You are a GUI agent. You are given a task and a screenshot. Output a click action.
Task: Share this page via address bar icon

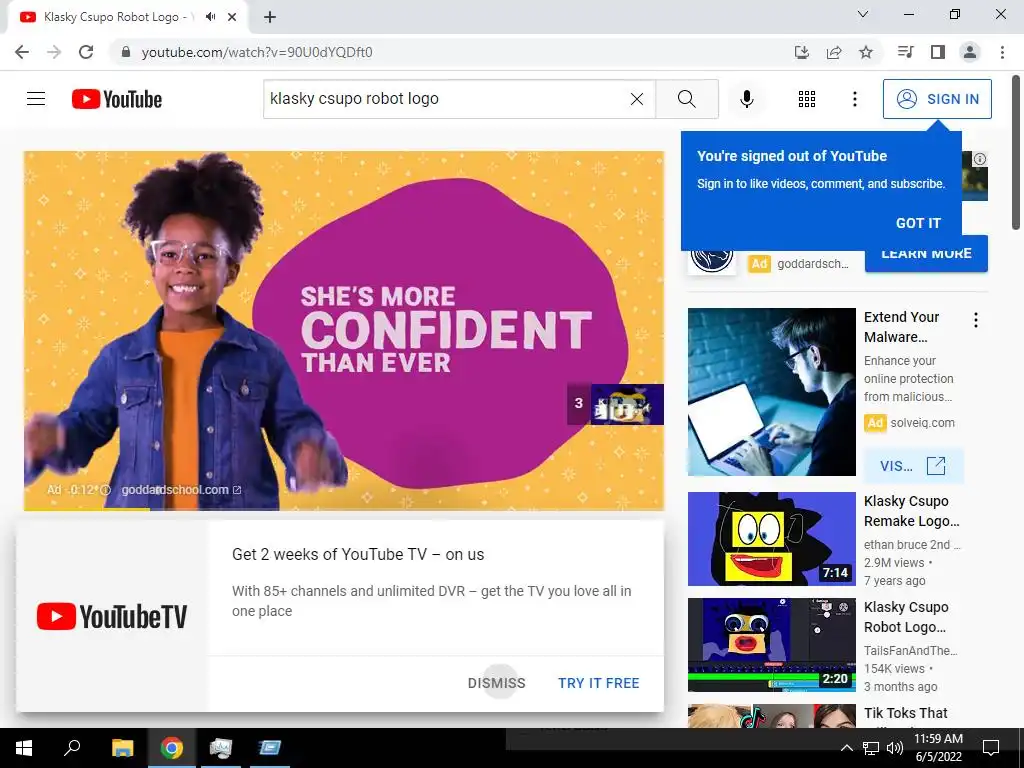[x=833, y=52]
